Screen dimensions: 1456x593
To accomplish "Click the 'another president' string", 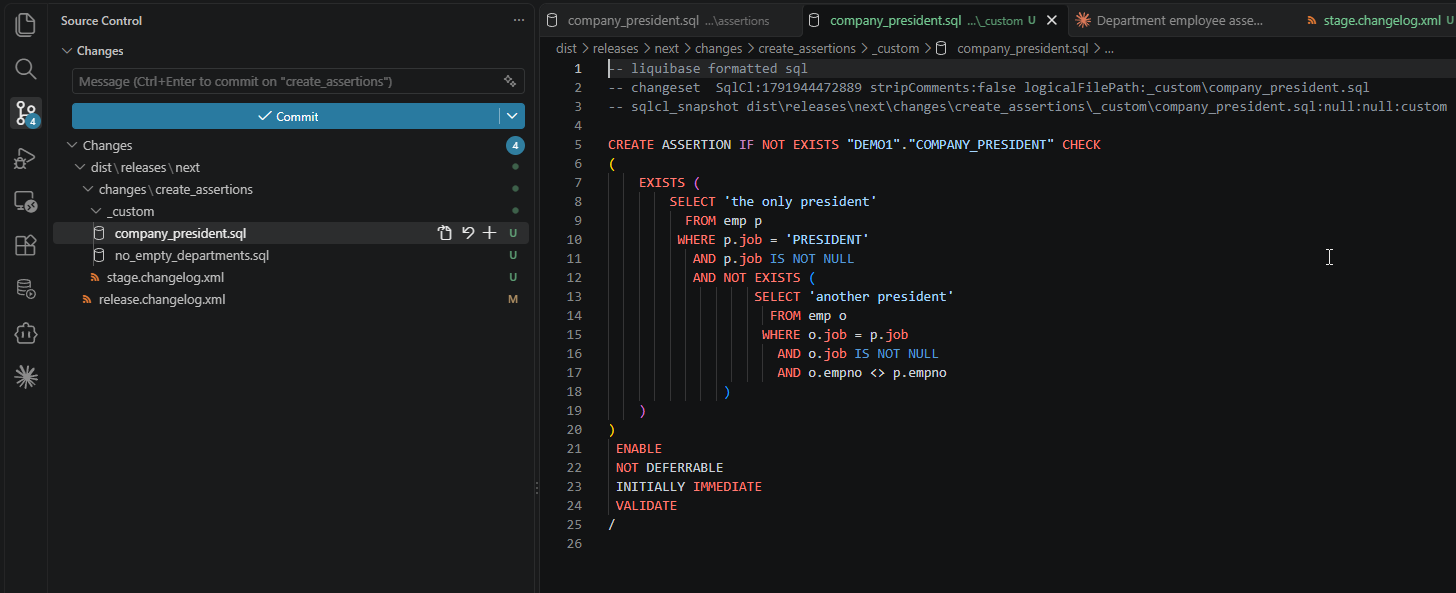I will [x=881, y=297].
